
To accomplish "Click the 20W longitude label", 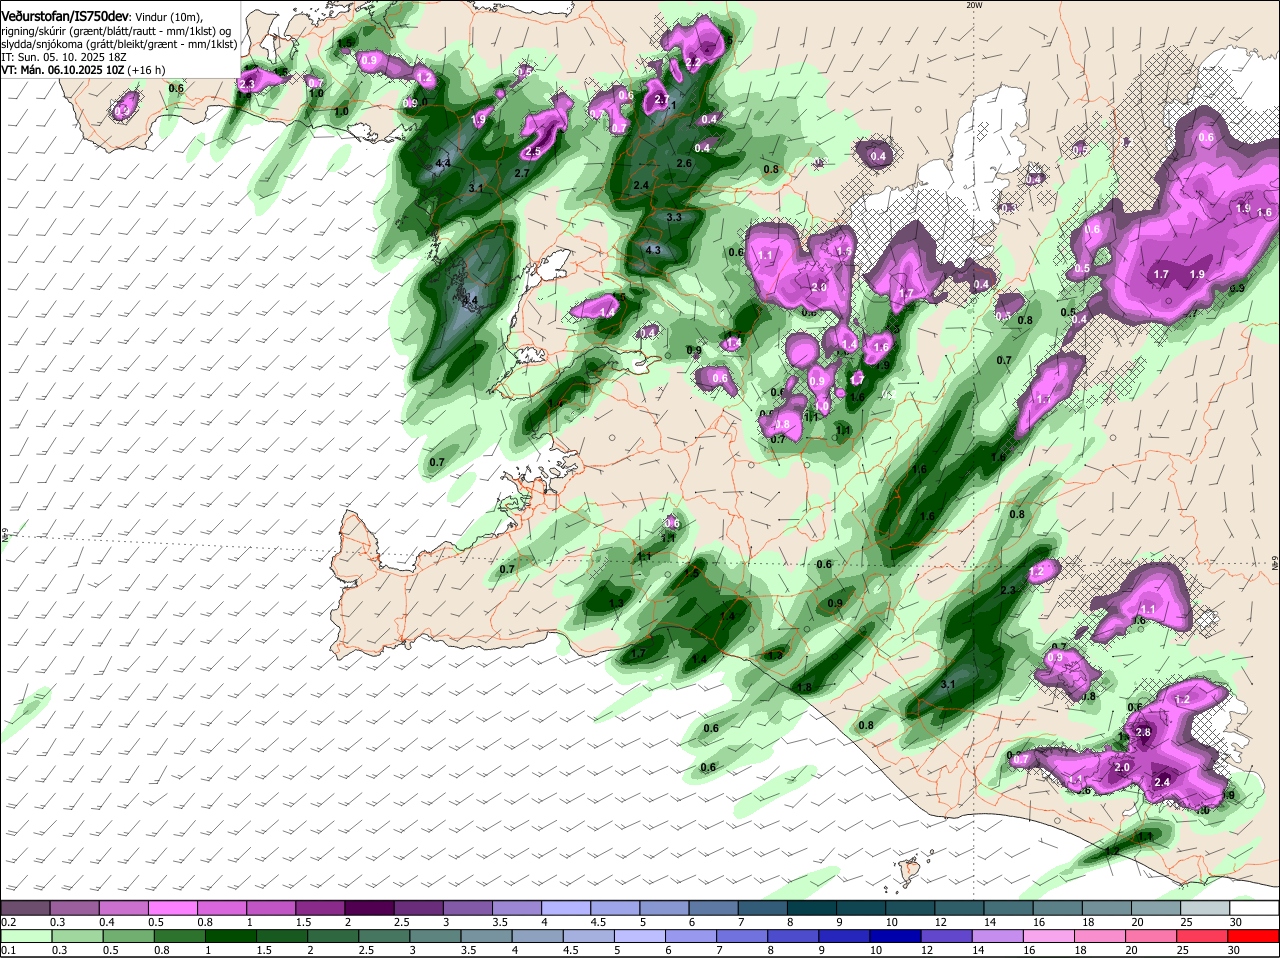I will point(975,5).
